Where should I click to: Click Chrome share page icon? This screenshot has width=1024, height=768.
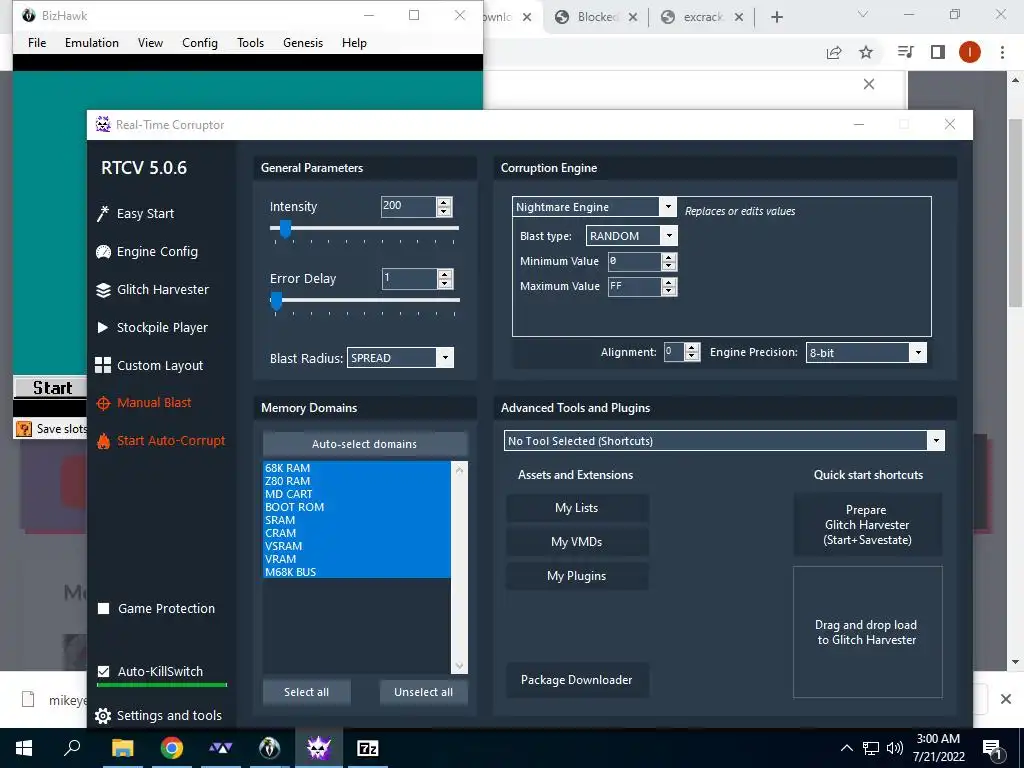click(834, 53)
